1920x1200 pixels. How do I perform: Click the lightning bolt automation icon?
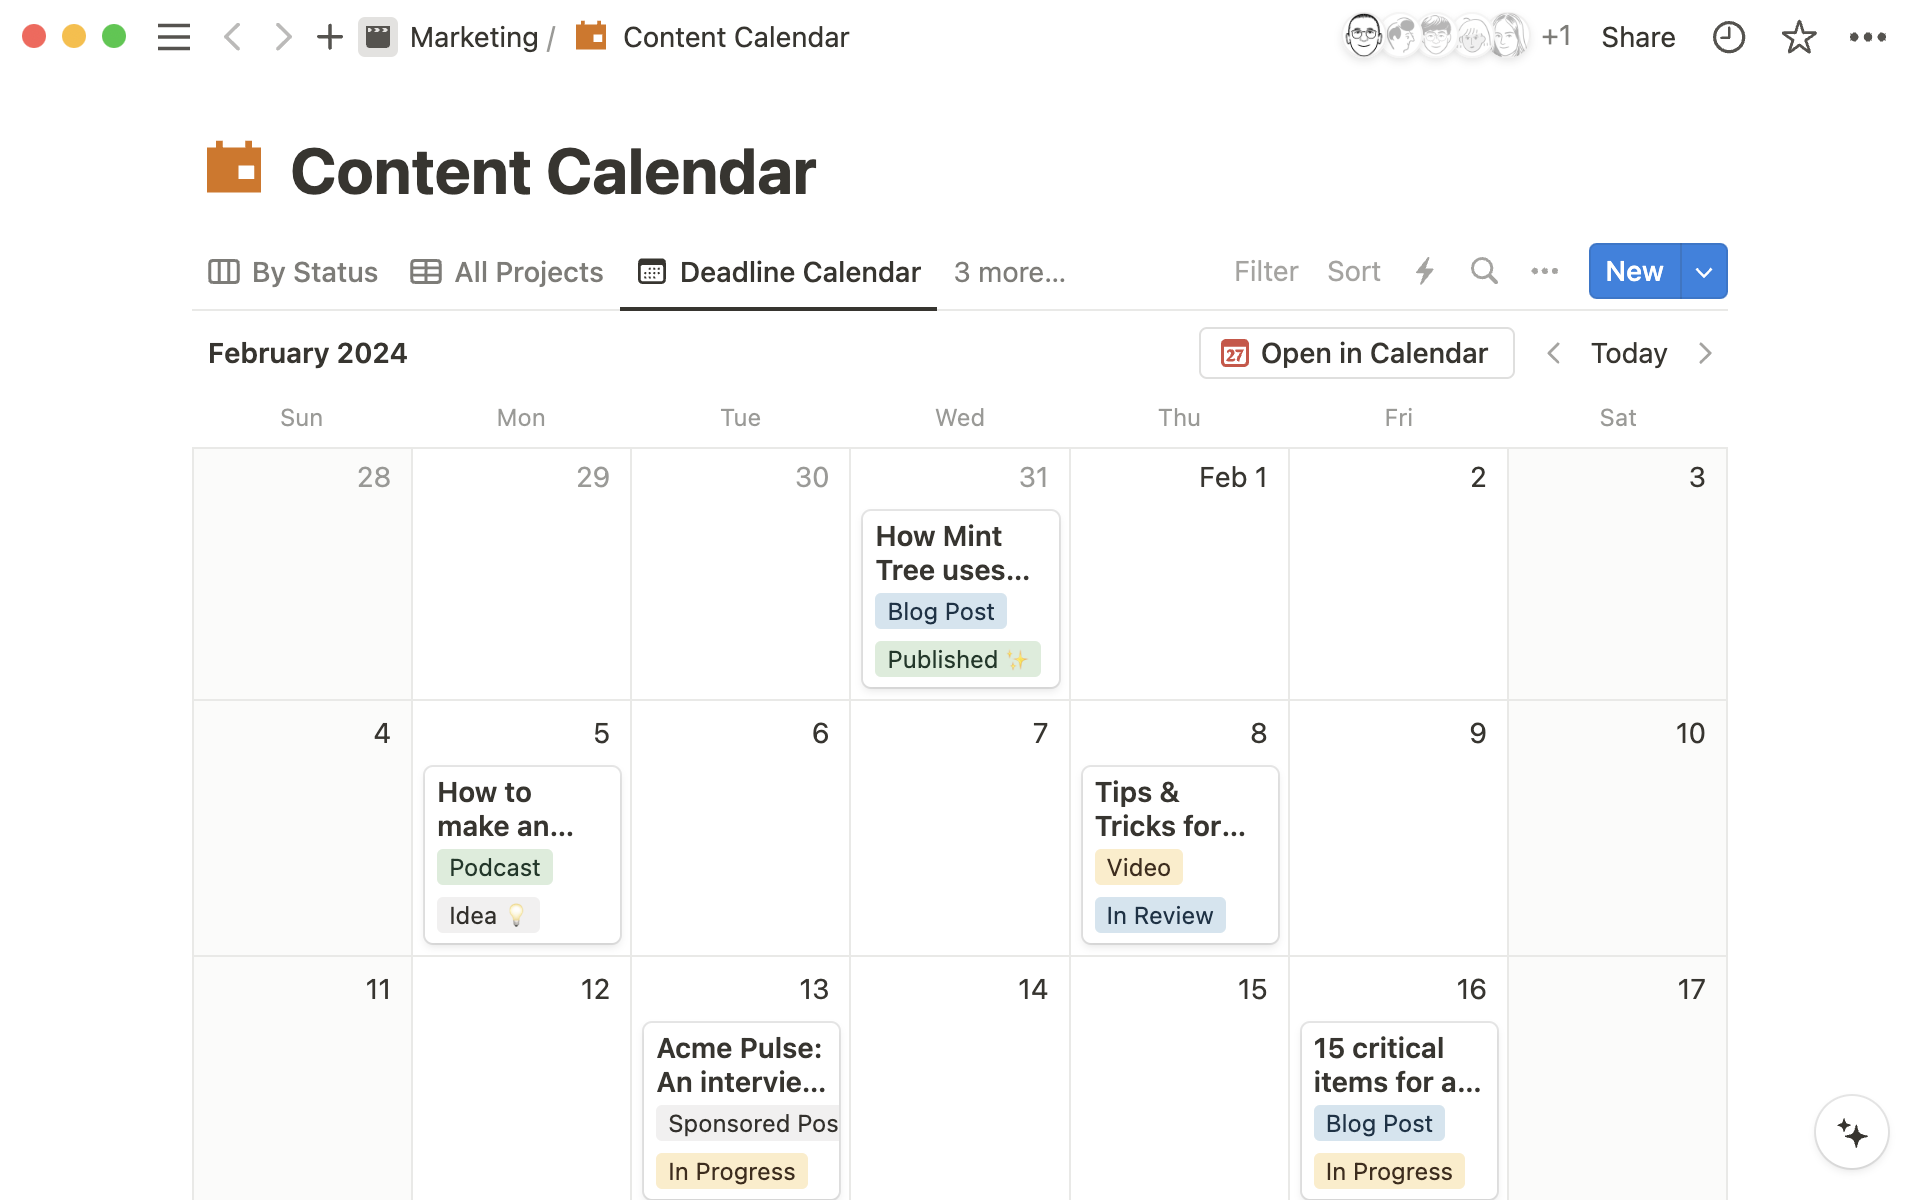coord(1427,271)
